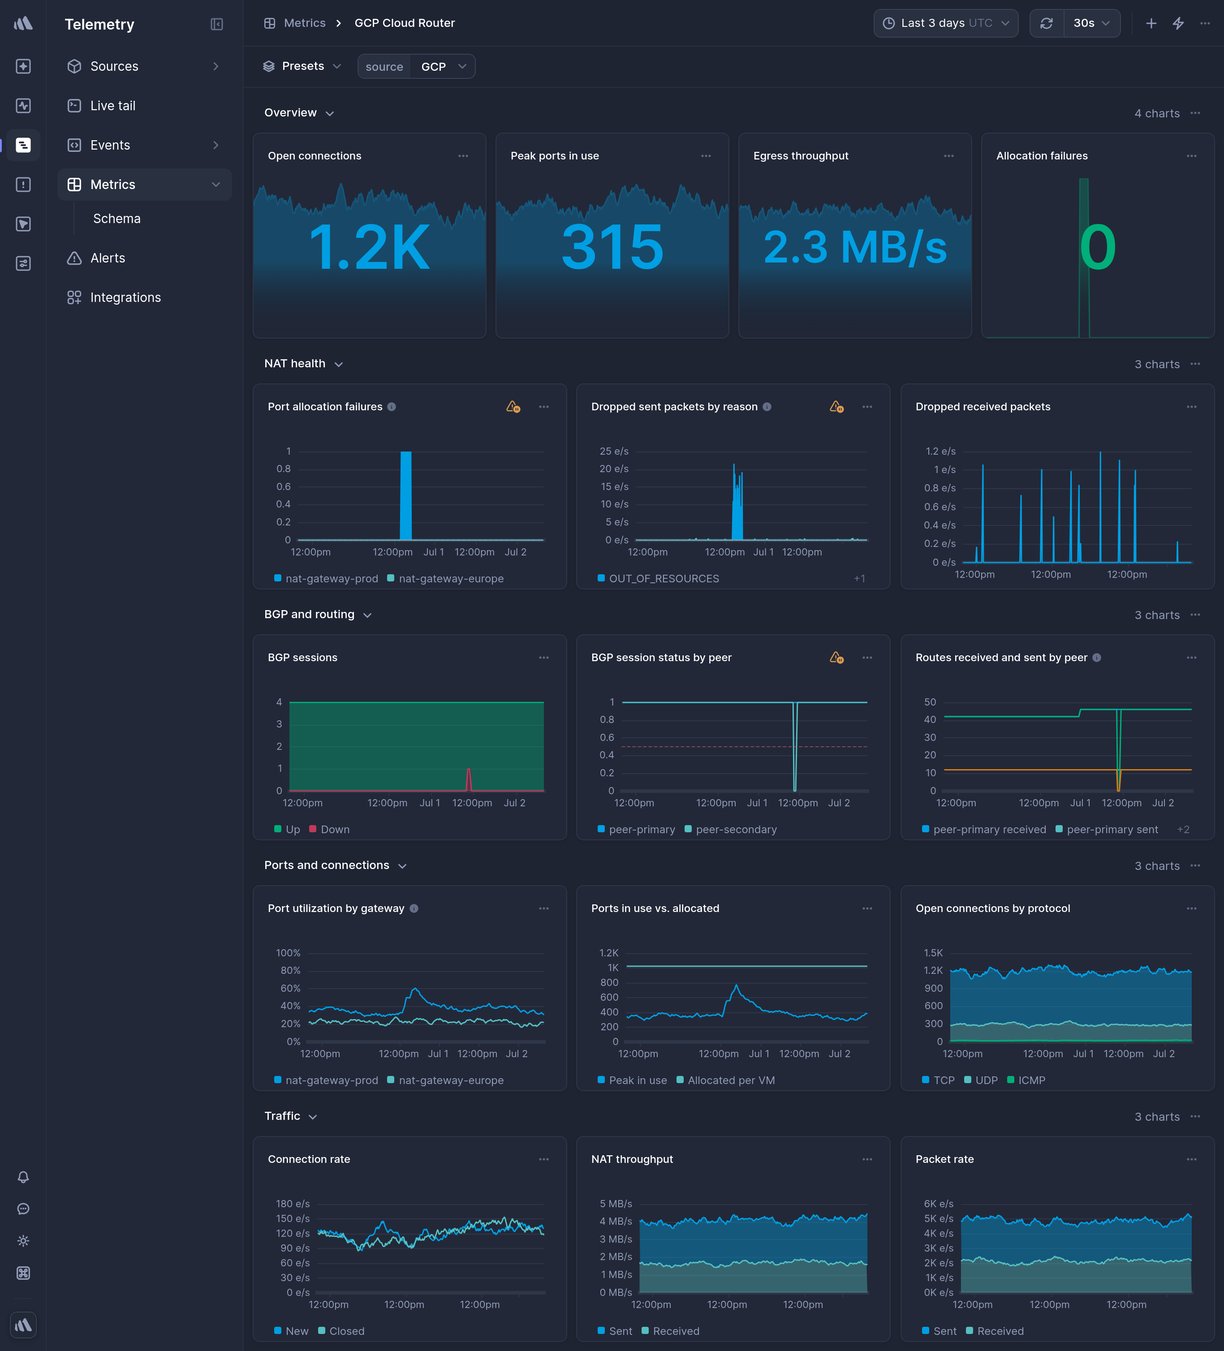The height and width of the screenshot is (1351, 1224).
Task: Toggle peer-secondary series in BGP status legend
Action: point(731,830)
